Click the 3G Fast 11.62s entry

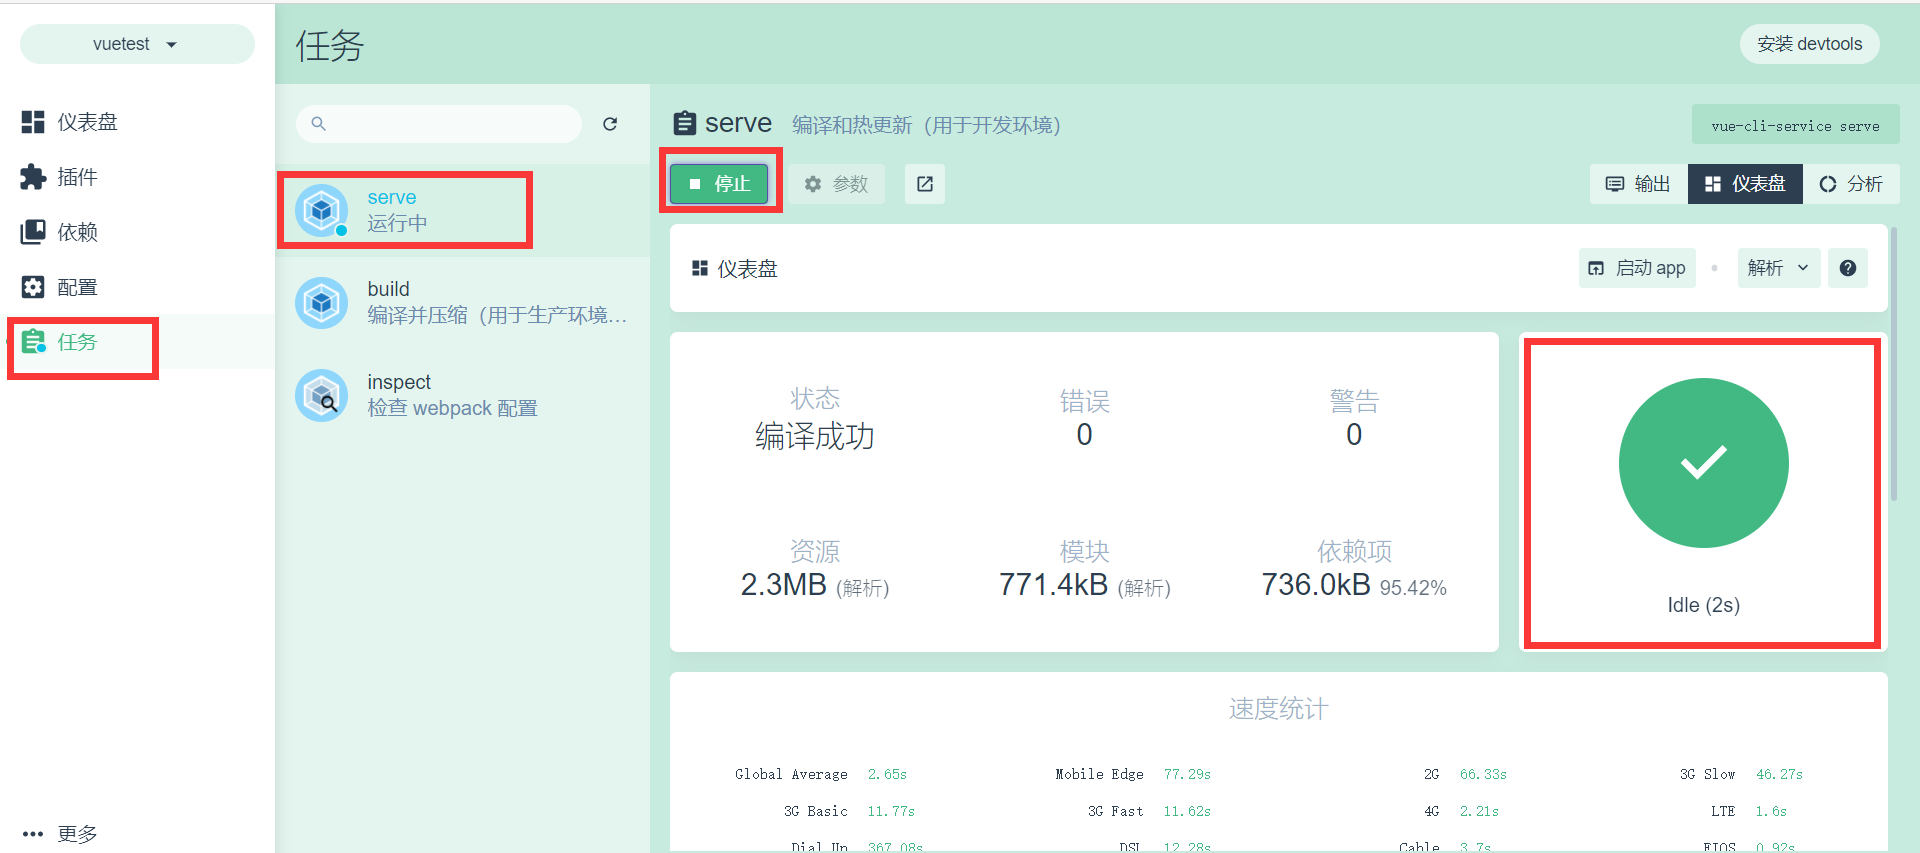[x=1149, y=811]
